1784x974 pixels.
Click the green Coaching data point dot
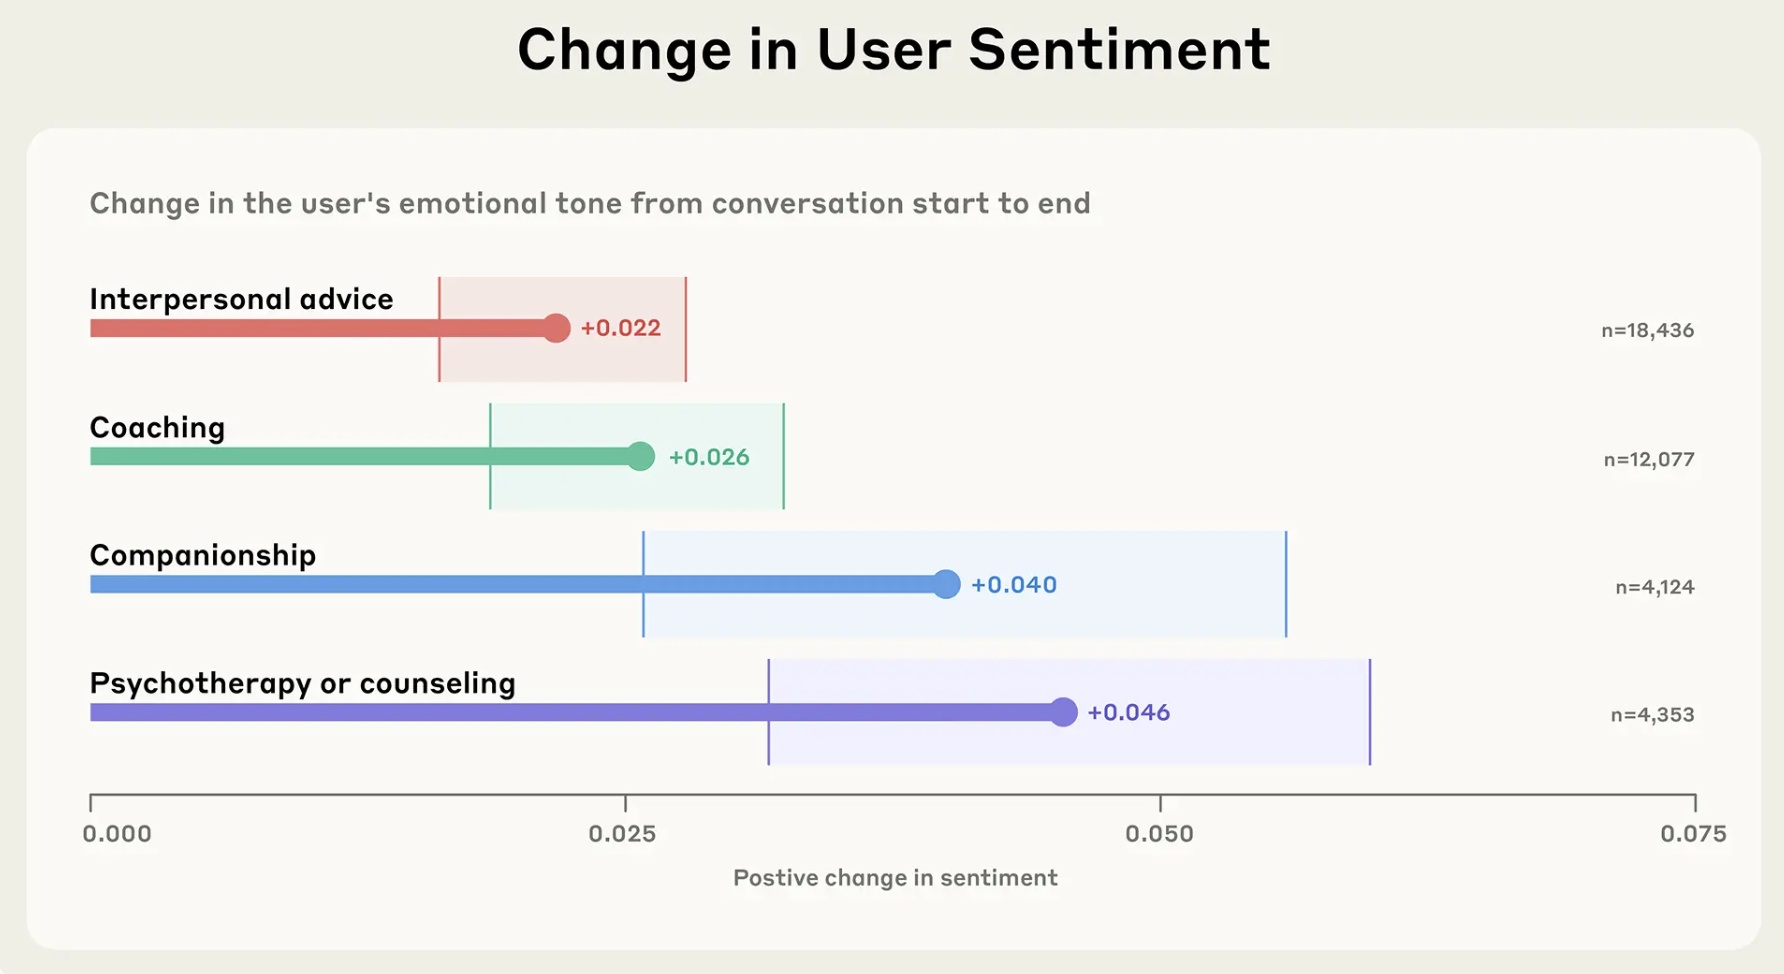pyautogui.click(x=640, y=456)
